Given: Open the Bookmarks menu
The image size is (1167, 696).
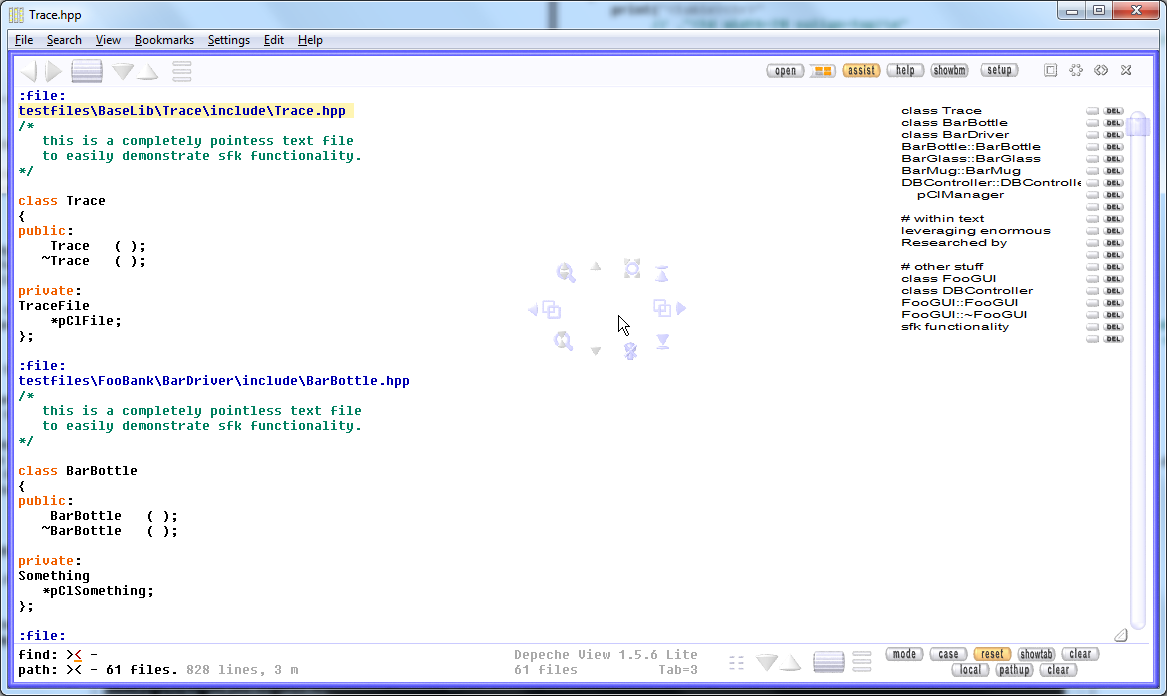Looking at the screenshot, I should [164, 40].
